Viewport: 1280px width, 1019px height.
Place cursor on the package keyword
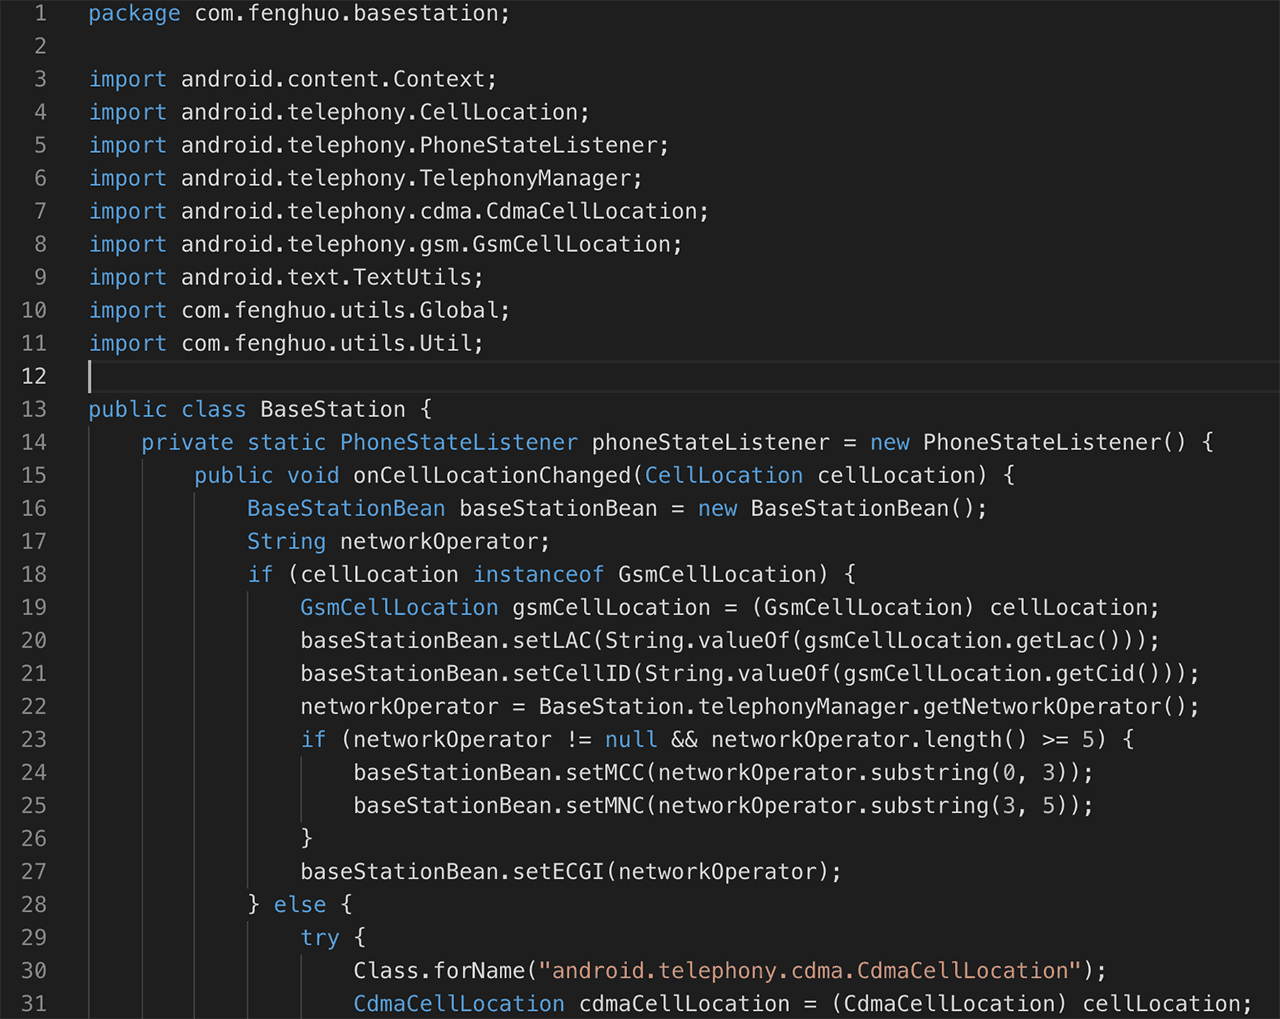[x=134, y=13]
